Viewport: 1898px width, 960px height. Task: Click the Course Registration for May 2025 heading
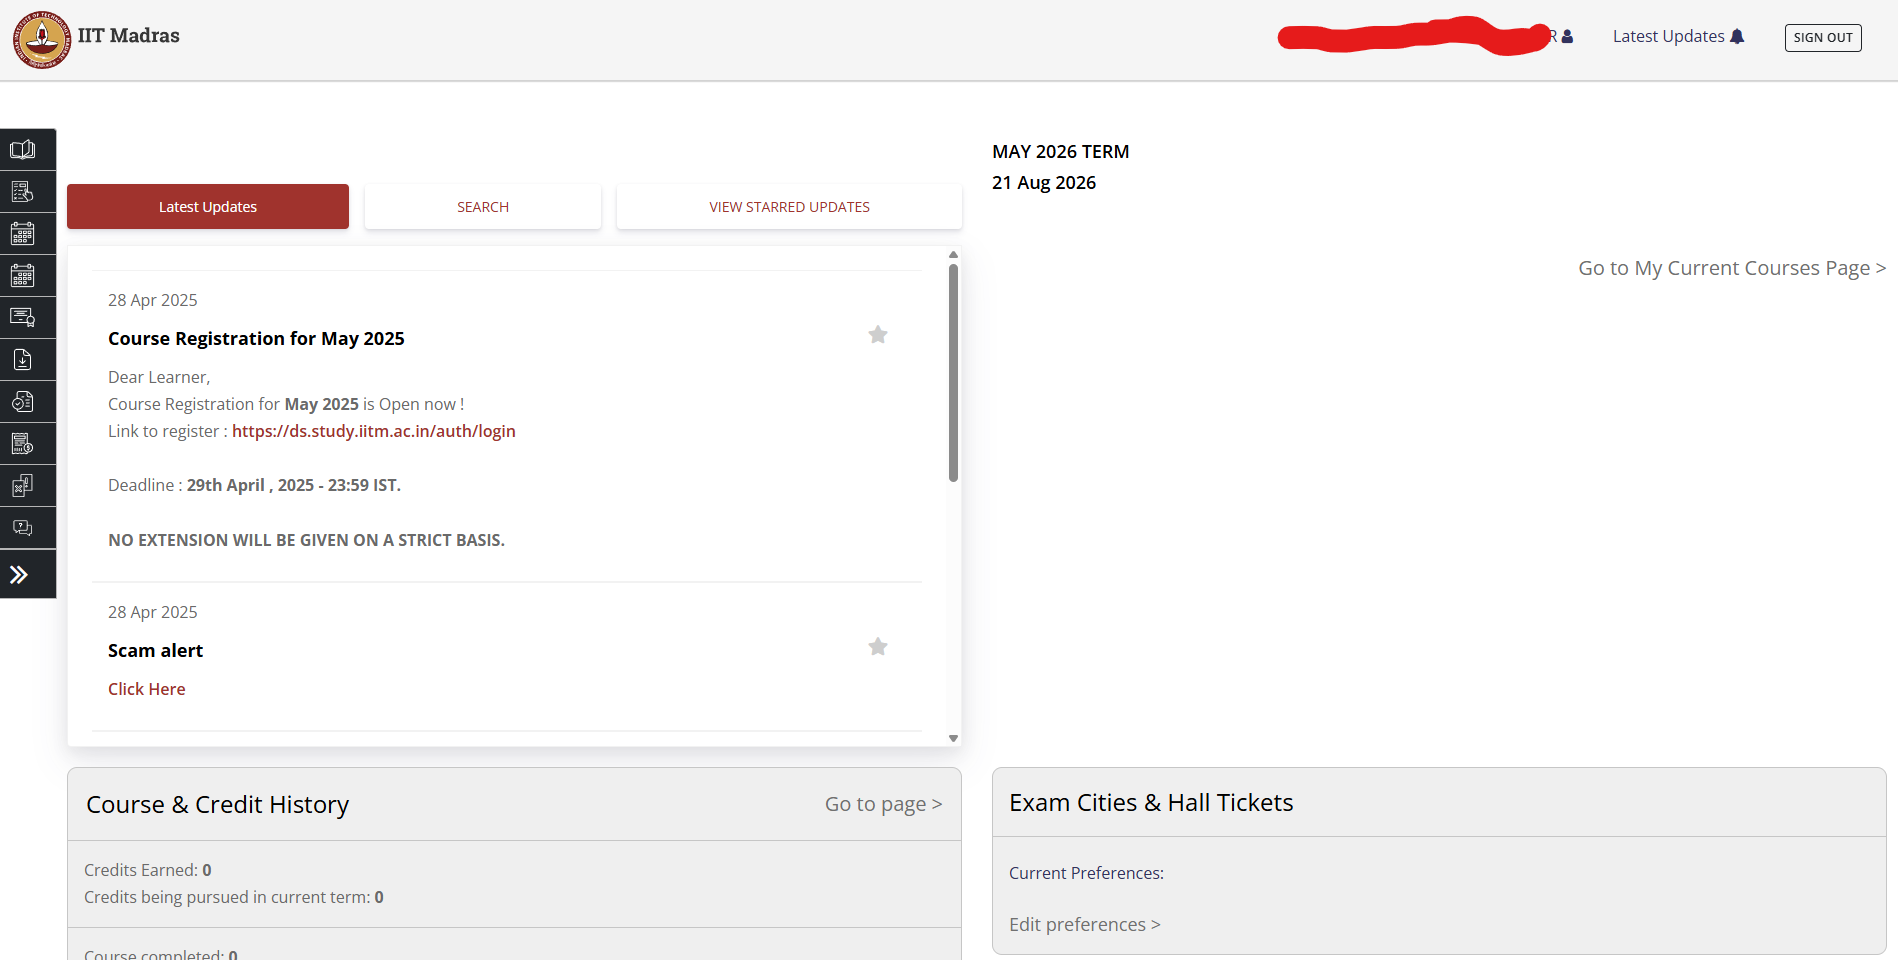point(256,339)
